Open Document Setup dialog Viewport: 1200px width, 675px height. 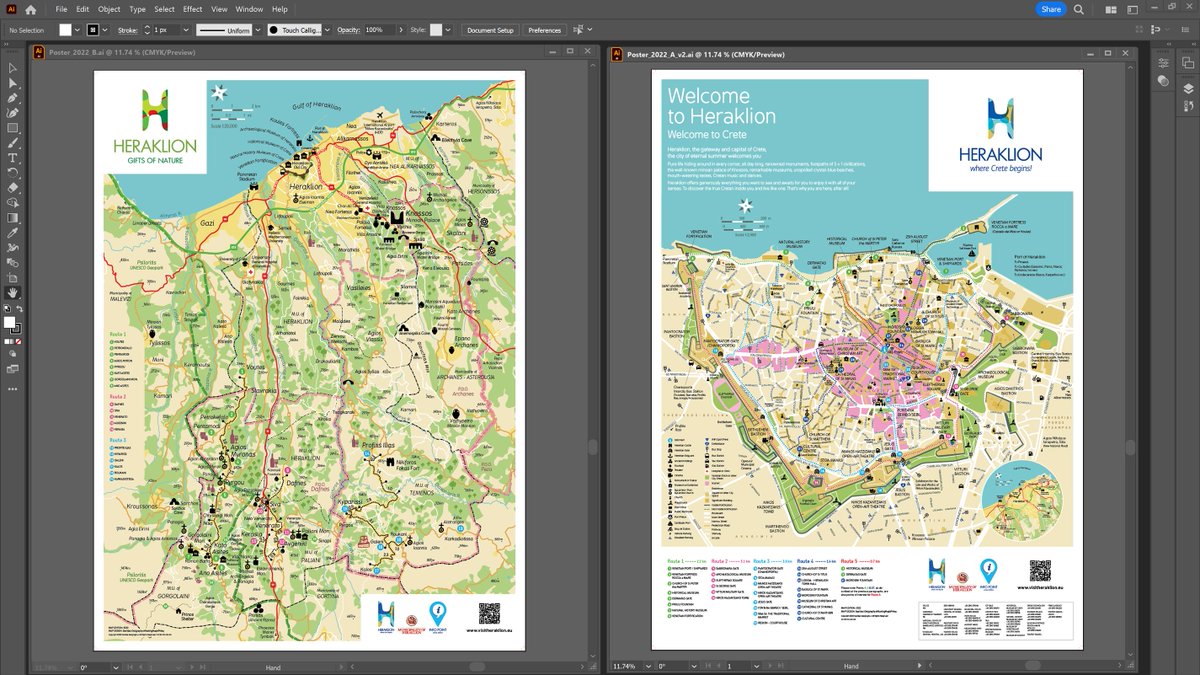pos(490,30)
